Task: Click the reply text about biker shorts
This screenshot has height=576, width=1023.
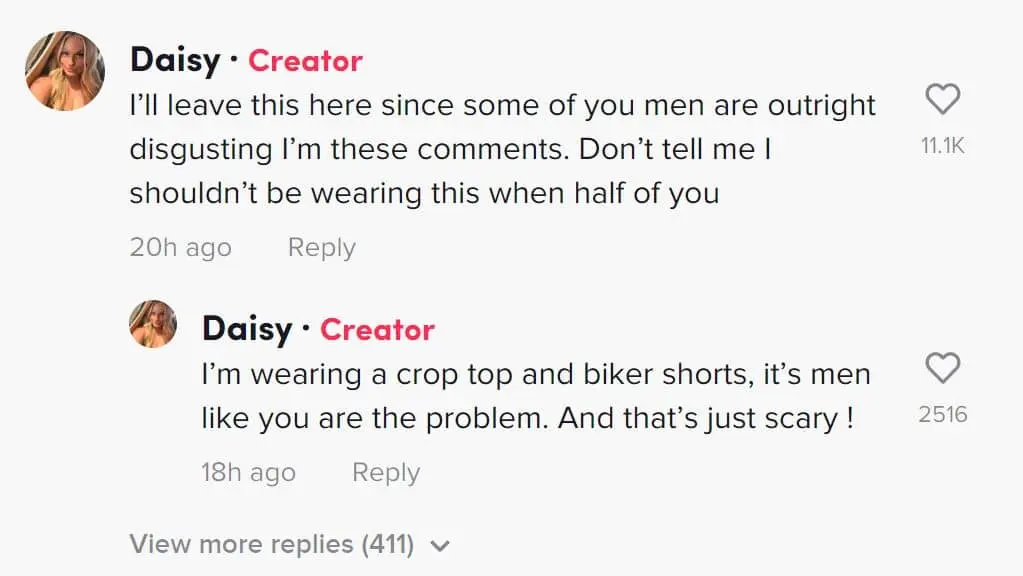Action: point(535,375)
